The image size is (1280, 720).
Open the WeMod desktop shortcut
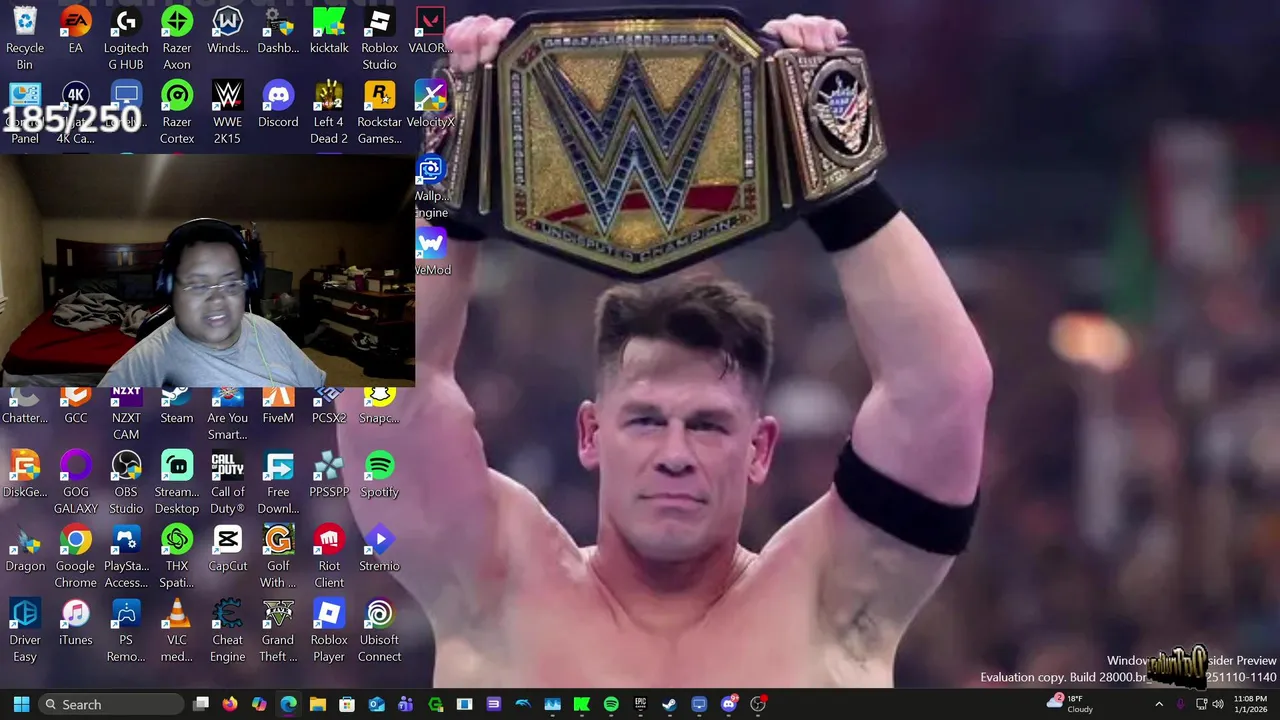(432, 251)
